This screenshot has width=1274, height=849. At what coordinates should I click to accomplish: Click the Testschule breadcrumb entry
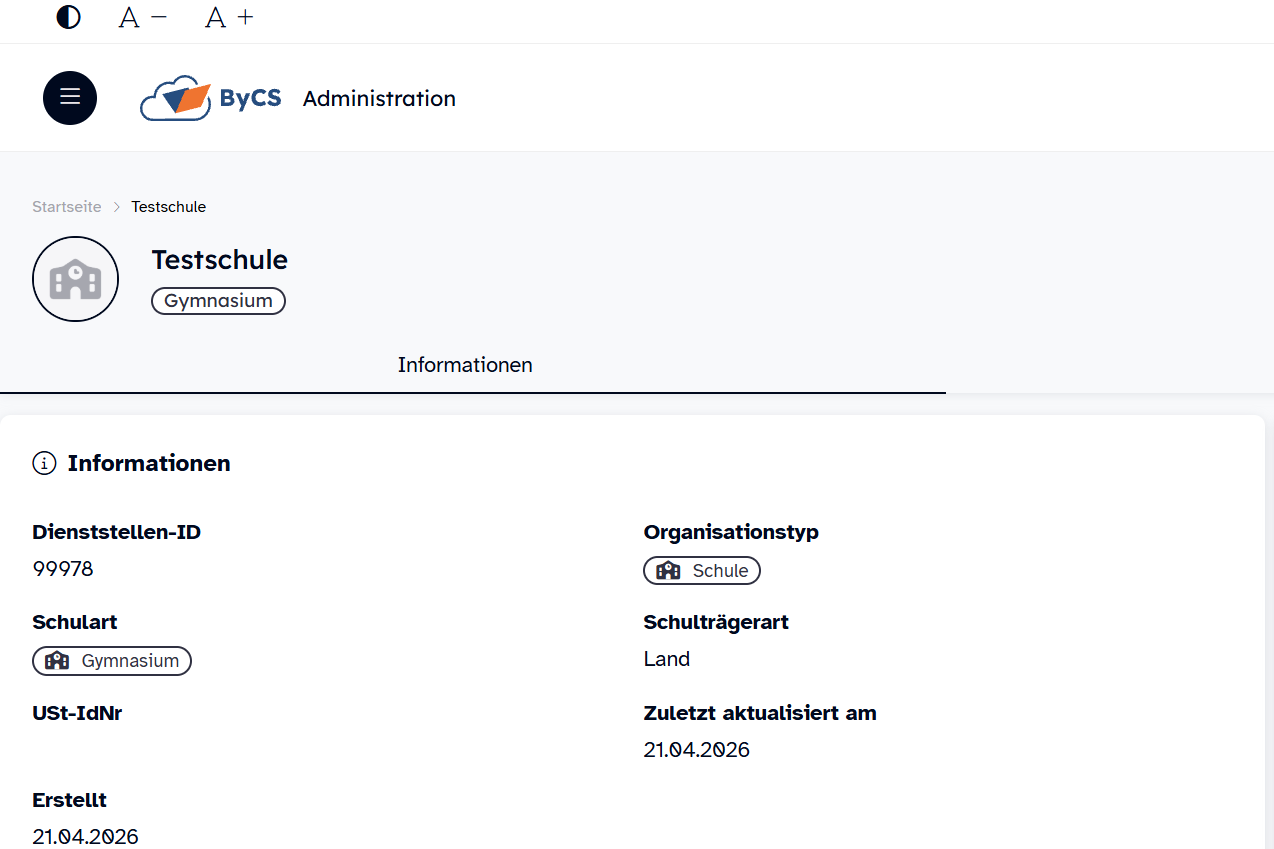(x=168, y=206)
